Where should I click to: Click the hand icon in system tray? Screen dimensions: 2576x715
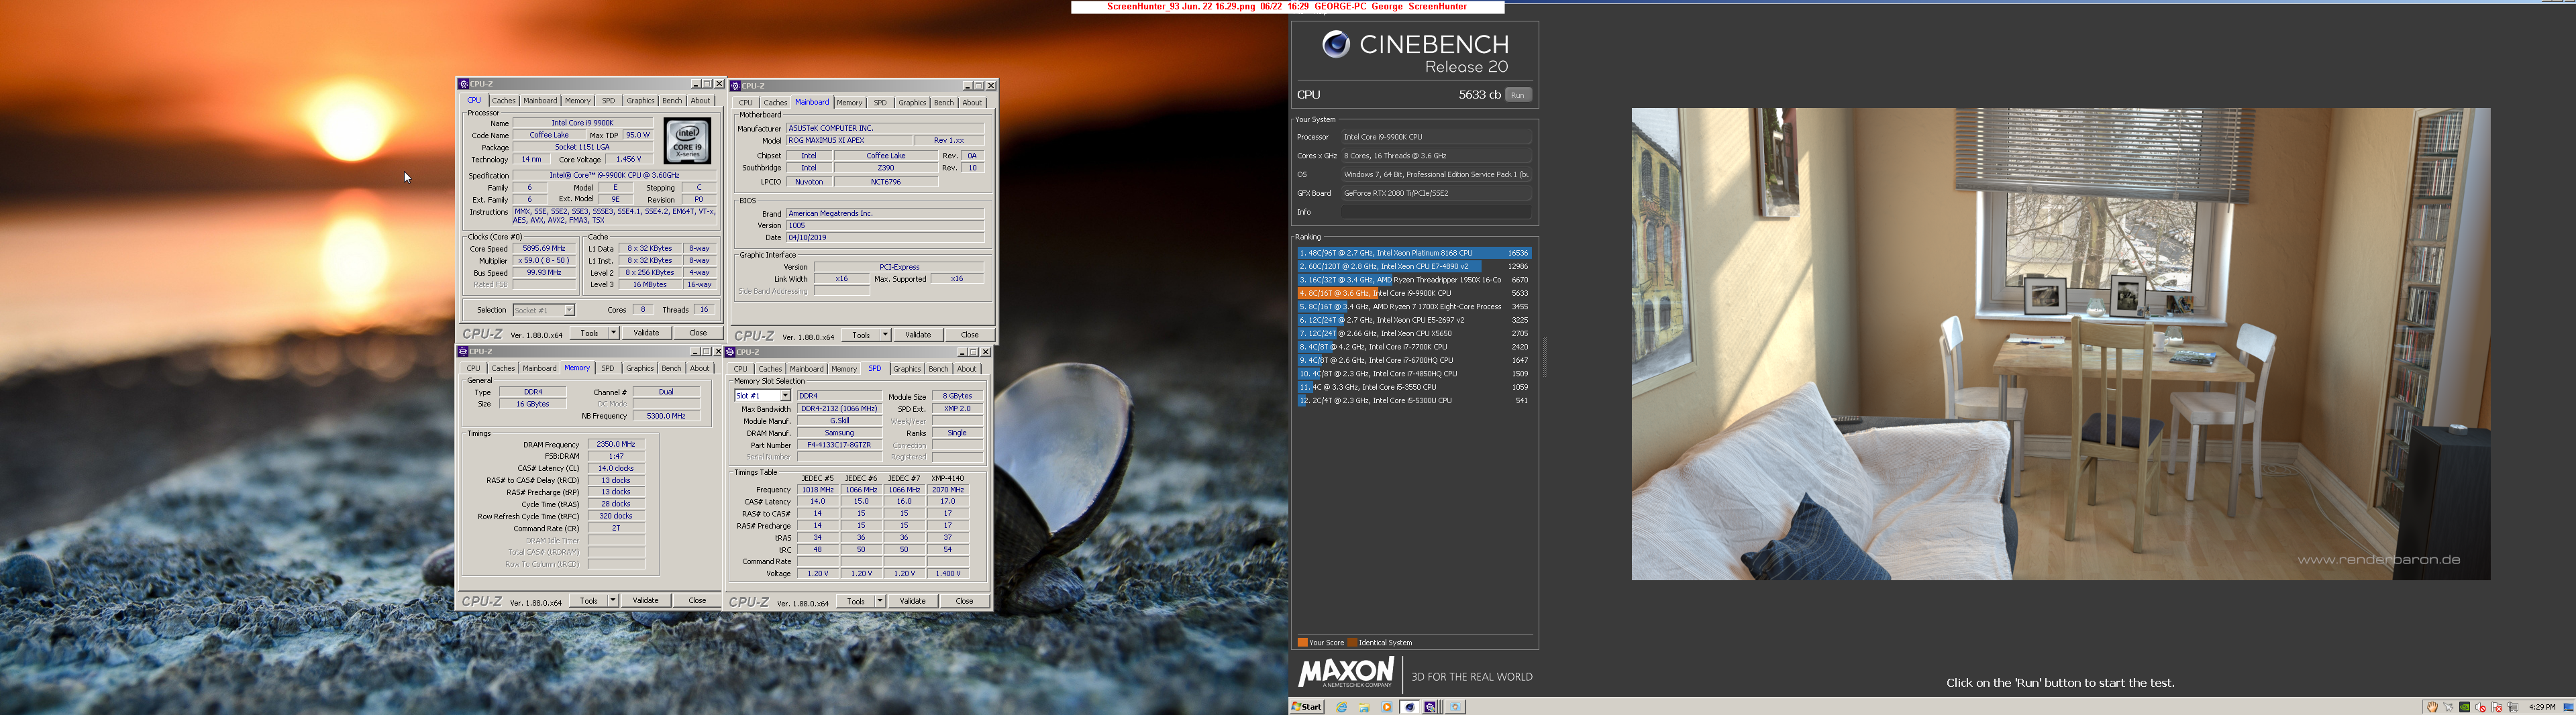point(2433,707)
